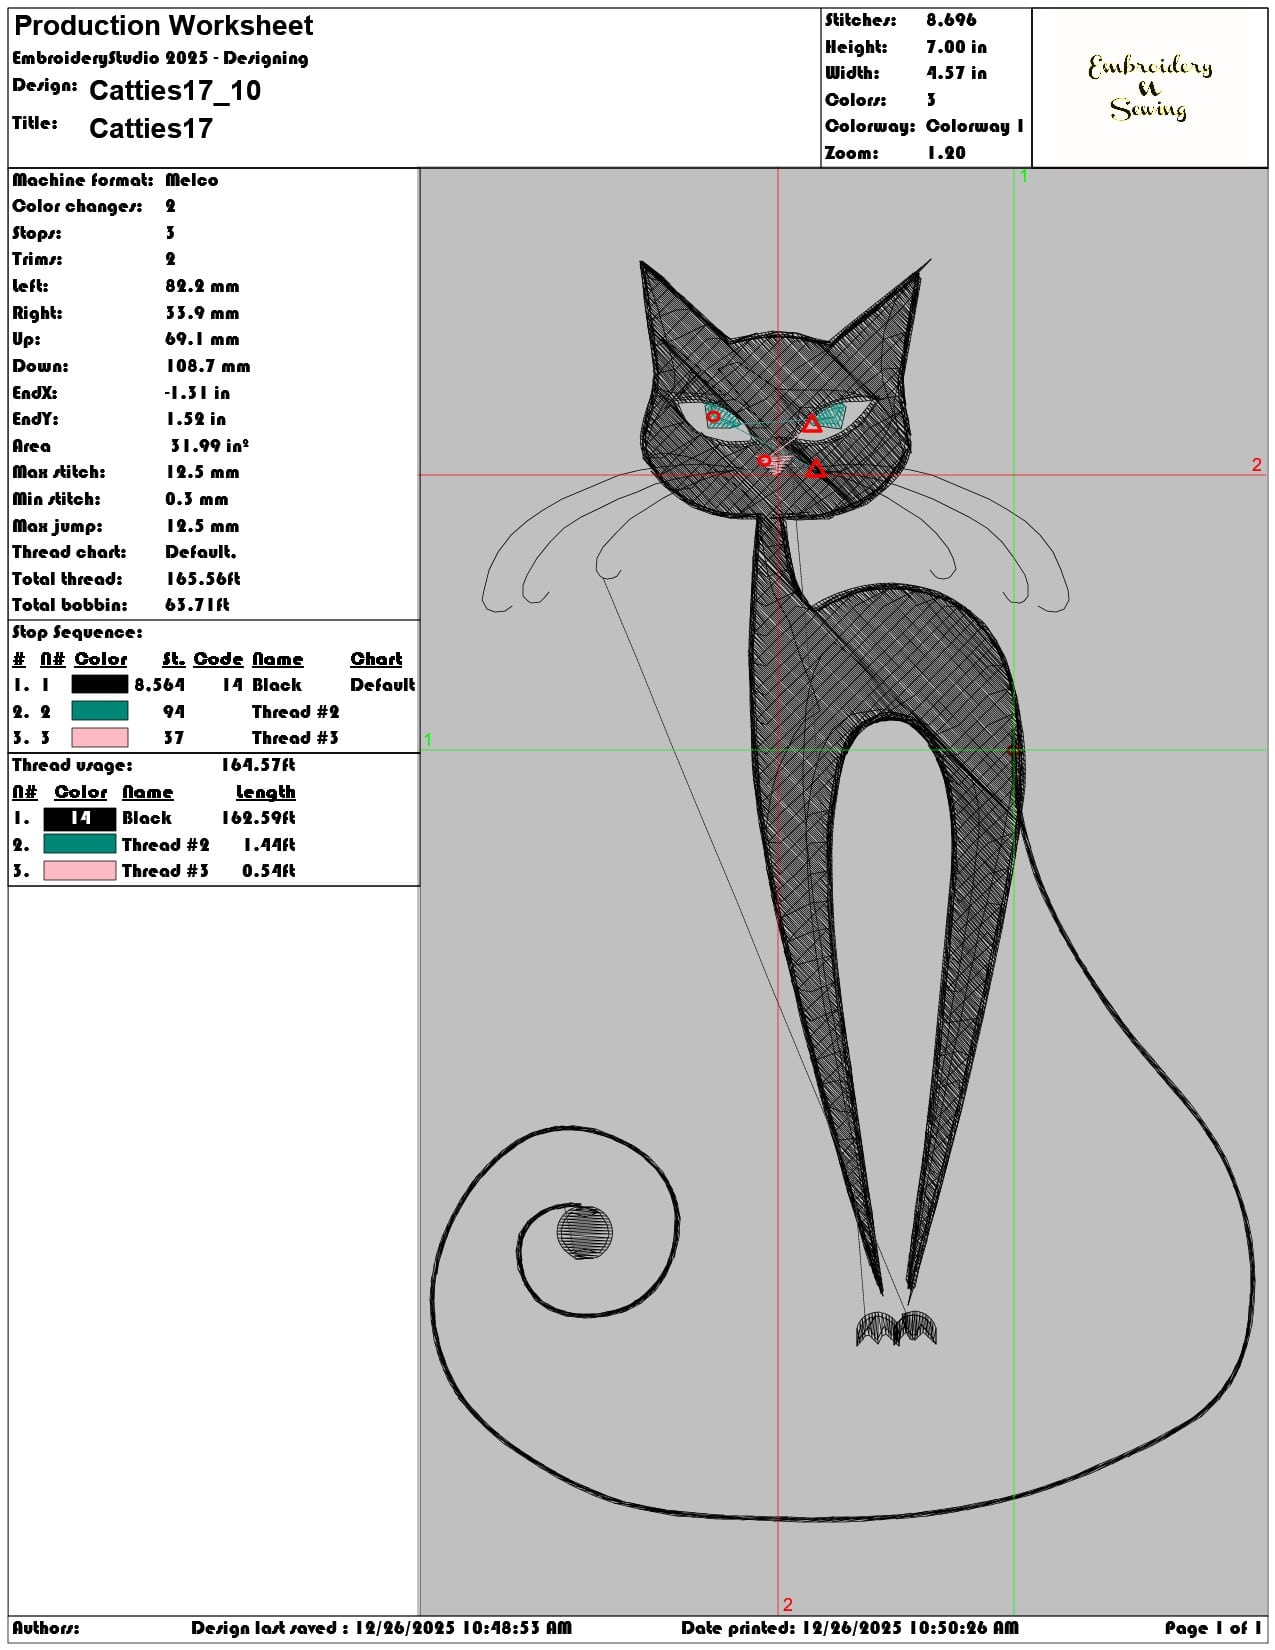
Task: Click the Embroidery N Sewing logo
Action: pyautogui.click(x=1150, y=88)
